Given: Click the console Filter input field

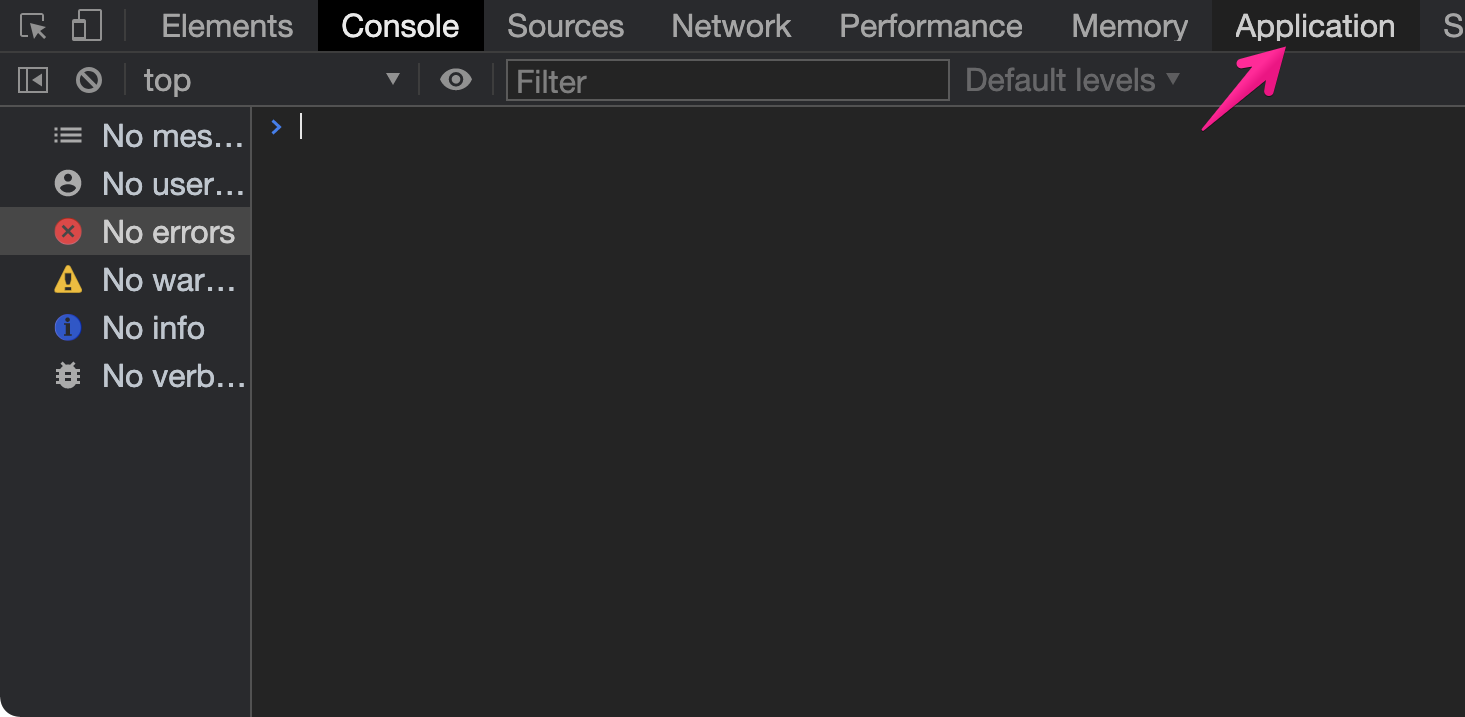Looking at the screenshot, I should [727, 80].
